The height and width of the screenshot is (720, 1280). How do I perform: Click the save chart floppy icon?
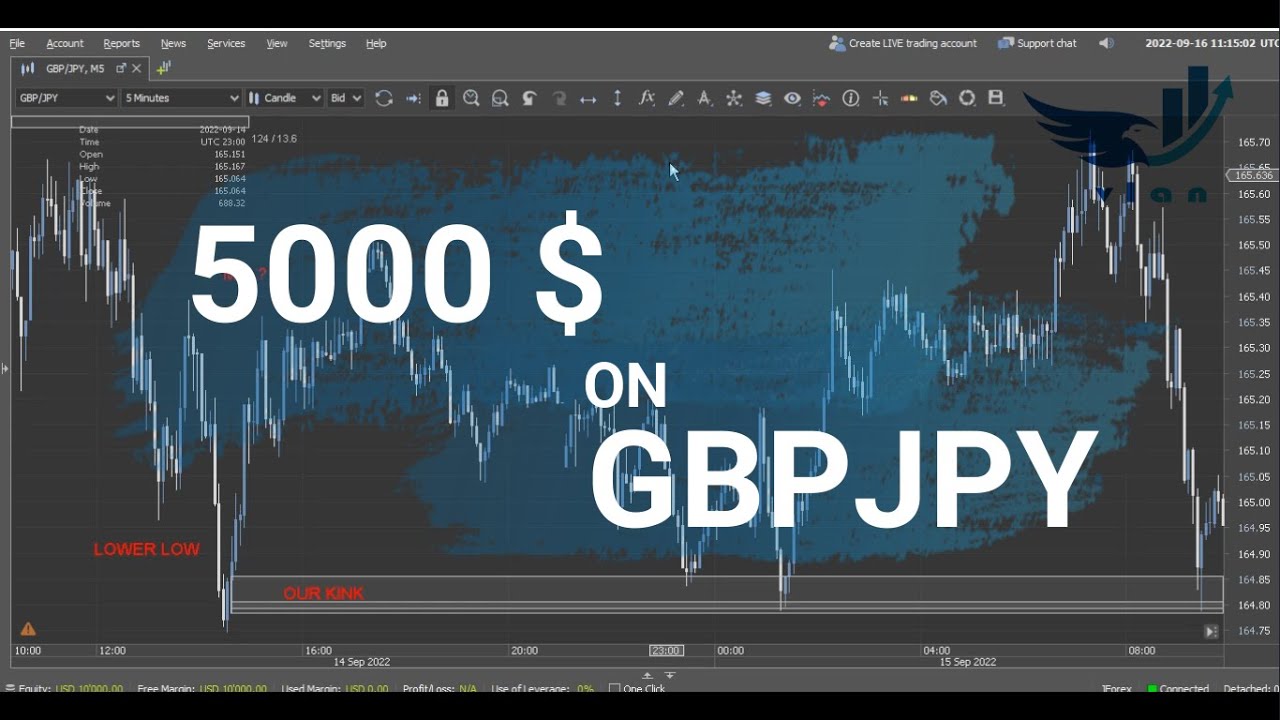pyautogui.click(x=996, y=98)
